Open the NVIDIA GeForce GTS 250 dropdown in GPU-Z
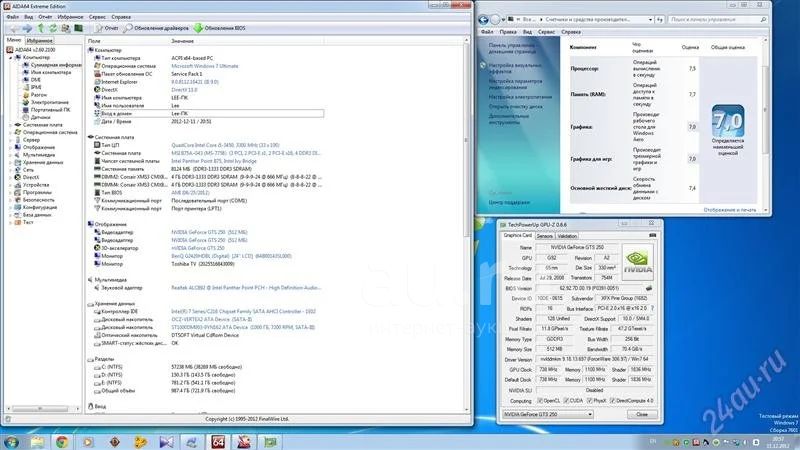The width and height of the screenshot is (800, 450). click(x=548, y=414)
